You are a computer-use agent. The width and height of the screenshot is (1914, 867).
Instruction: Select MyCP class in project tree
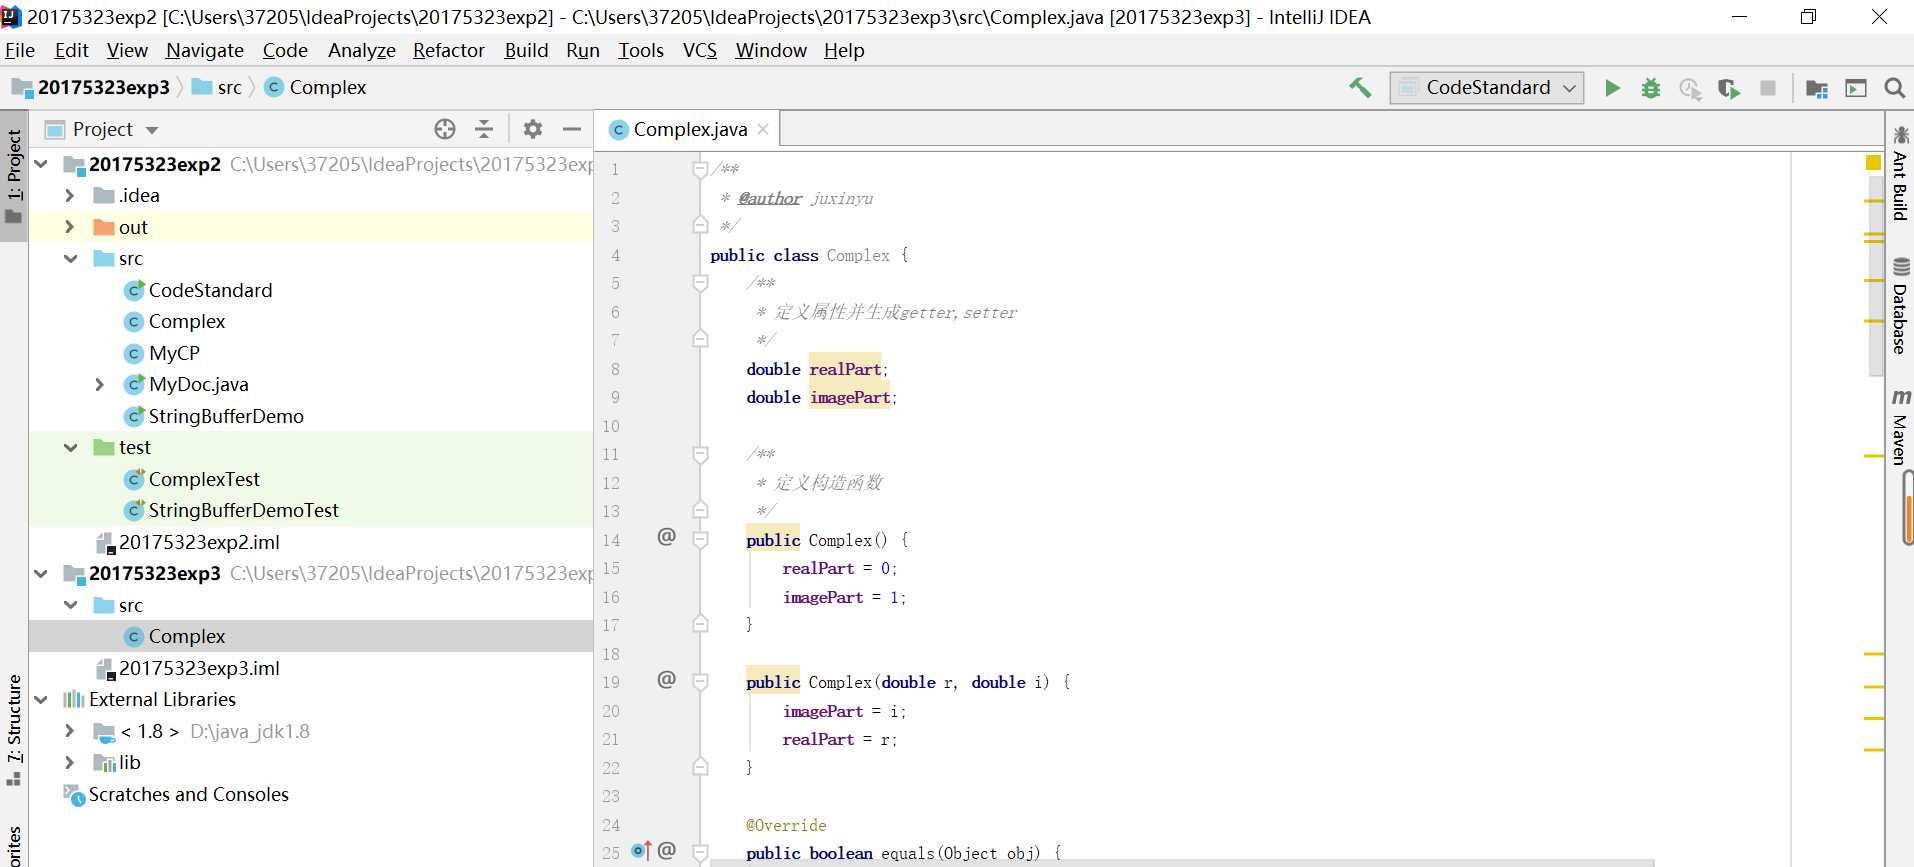click(x=162, y=353)
